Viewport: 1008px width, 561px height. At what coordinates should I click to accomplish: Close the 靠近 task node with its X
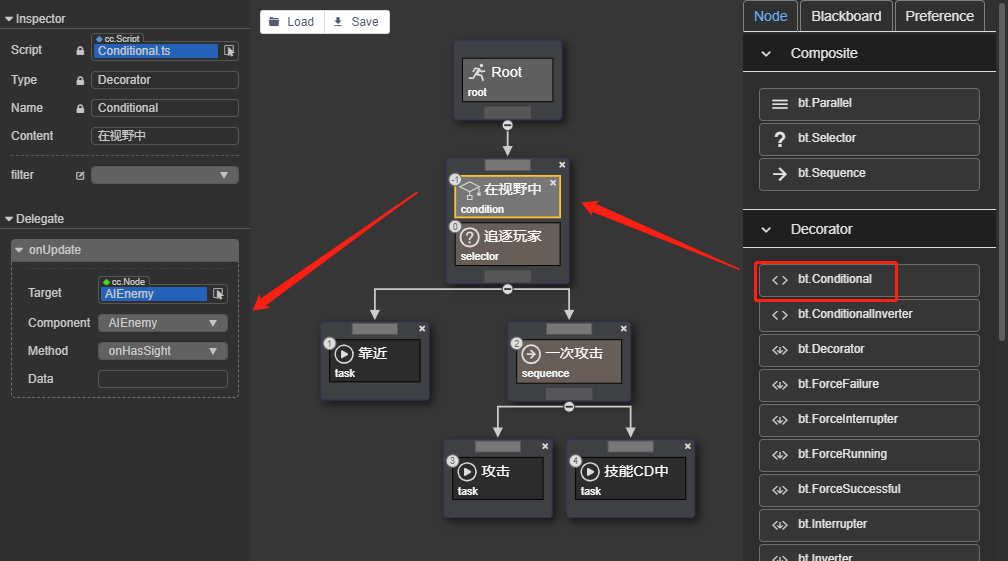422,328
